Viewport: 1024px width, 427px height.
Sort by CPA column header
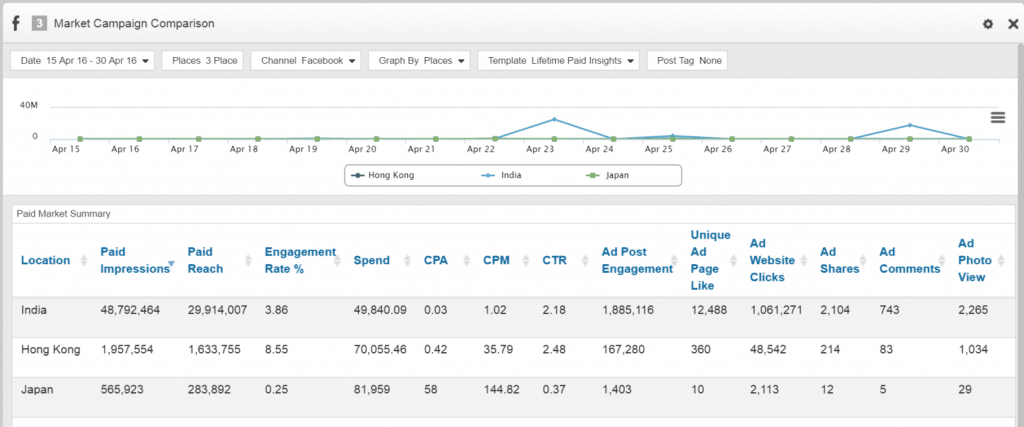(x=436, y=261)
